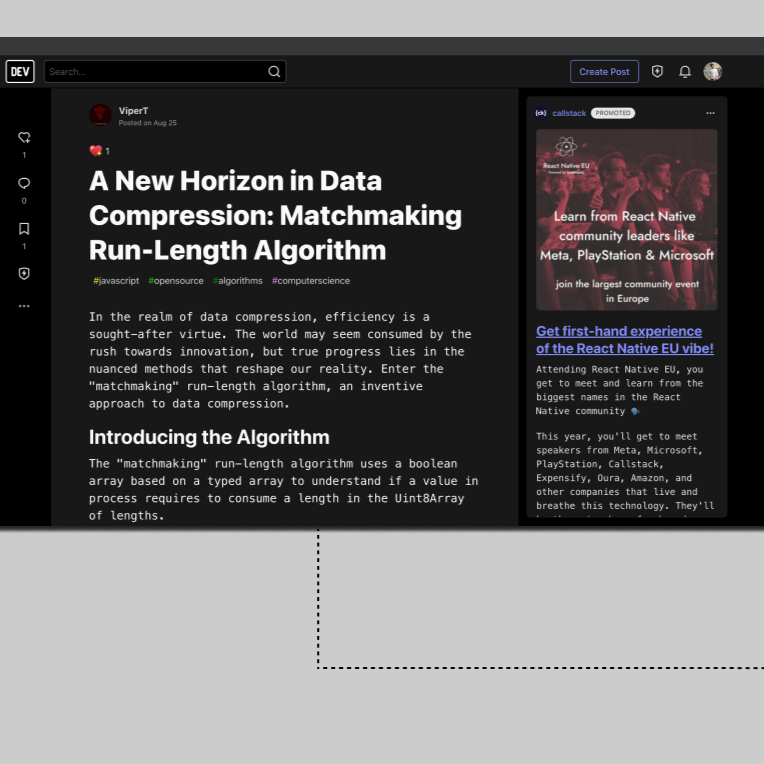Image resolution: width=764 pixels, height=764 pixels.
Task: Bookmark the article using save icon
Action: click(24, 229)
